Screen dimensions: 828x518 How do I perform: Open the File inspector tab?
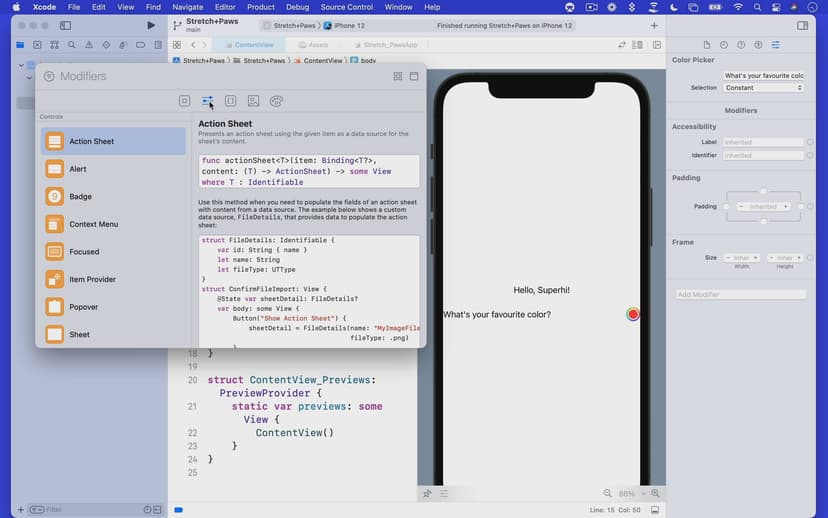click(x=708, y=45)
